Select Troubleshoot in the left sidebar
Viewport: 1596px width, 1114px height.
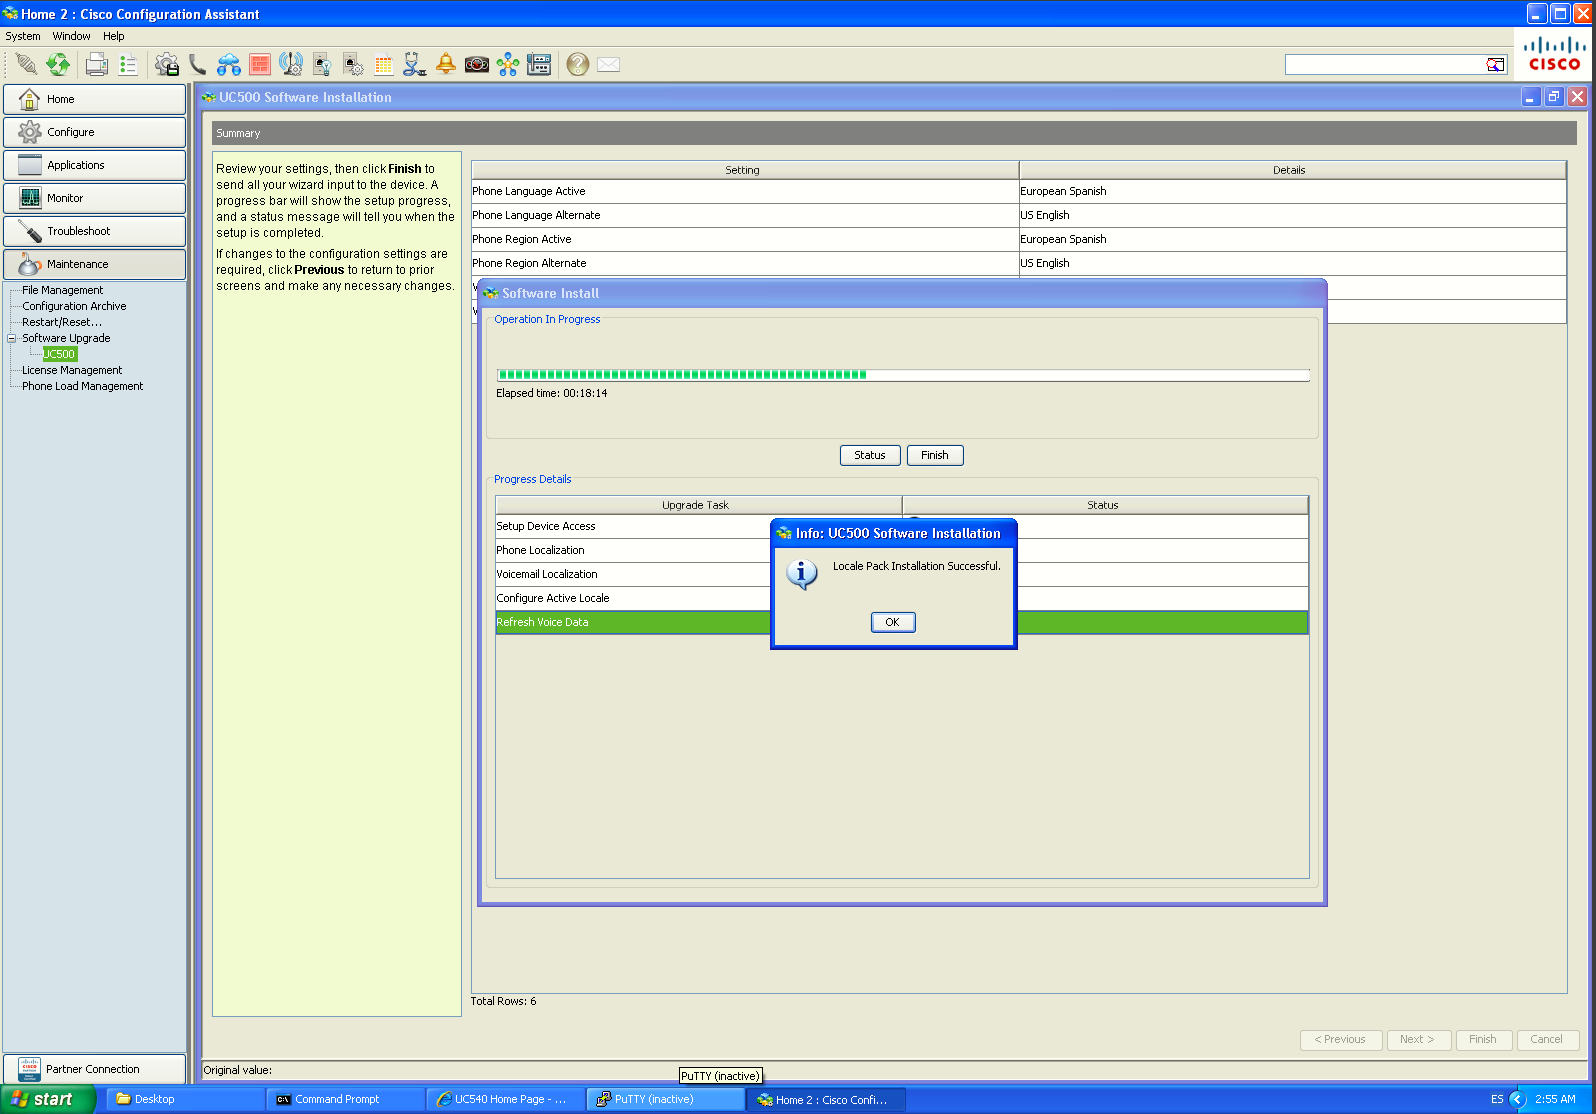(94, 231)
